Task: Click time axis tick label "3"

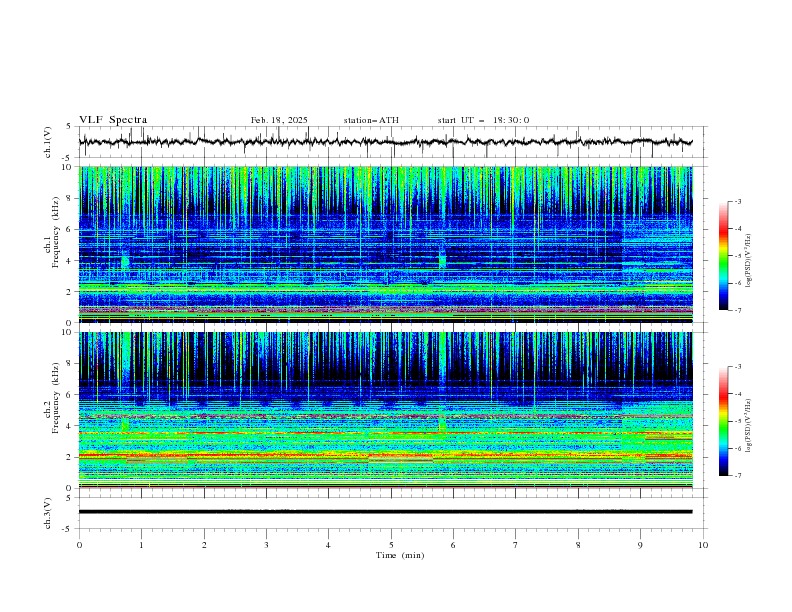Action: click(266, 545)
